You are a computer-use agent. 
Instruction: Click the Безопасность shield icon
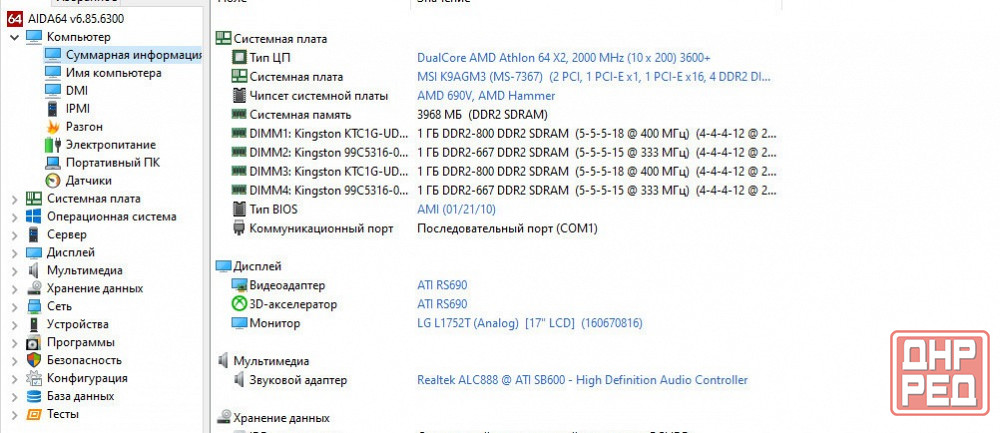click(34, 360)
